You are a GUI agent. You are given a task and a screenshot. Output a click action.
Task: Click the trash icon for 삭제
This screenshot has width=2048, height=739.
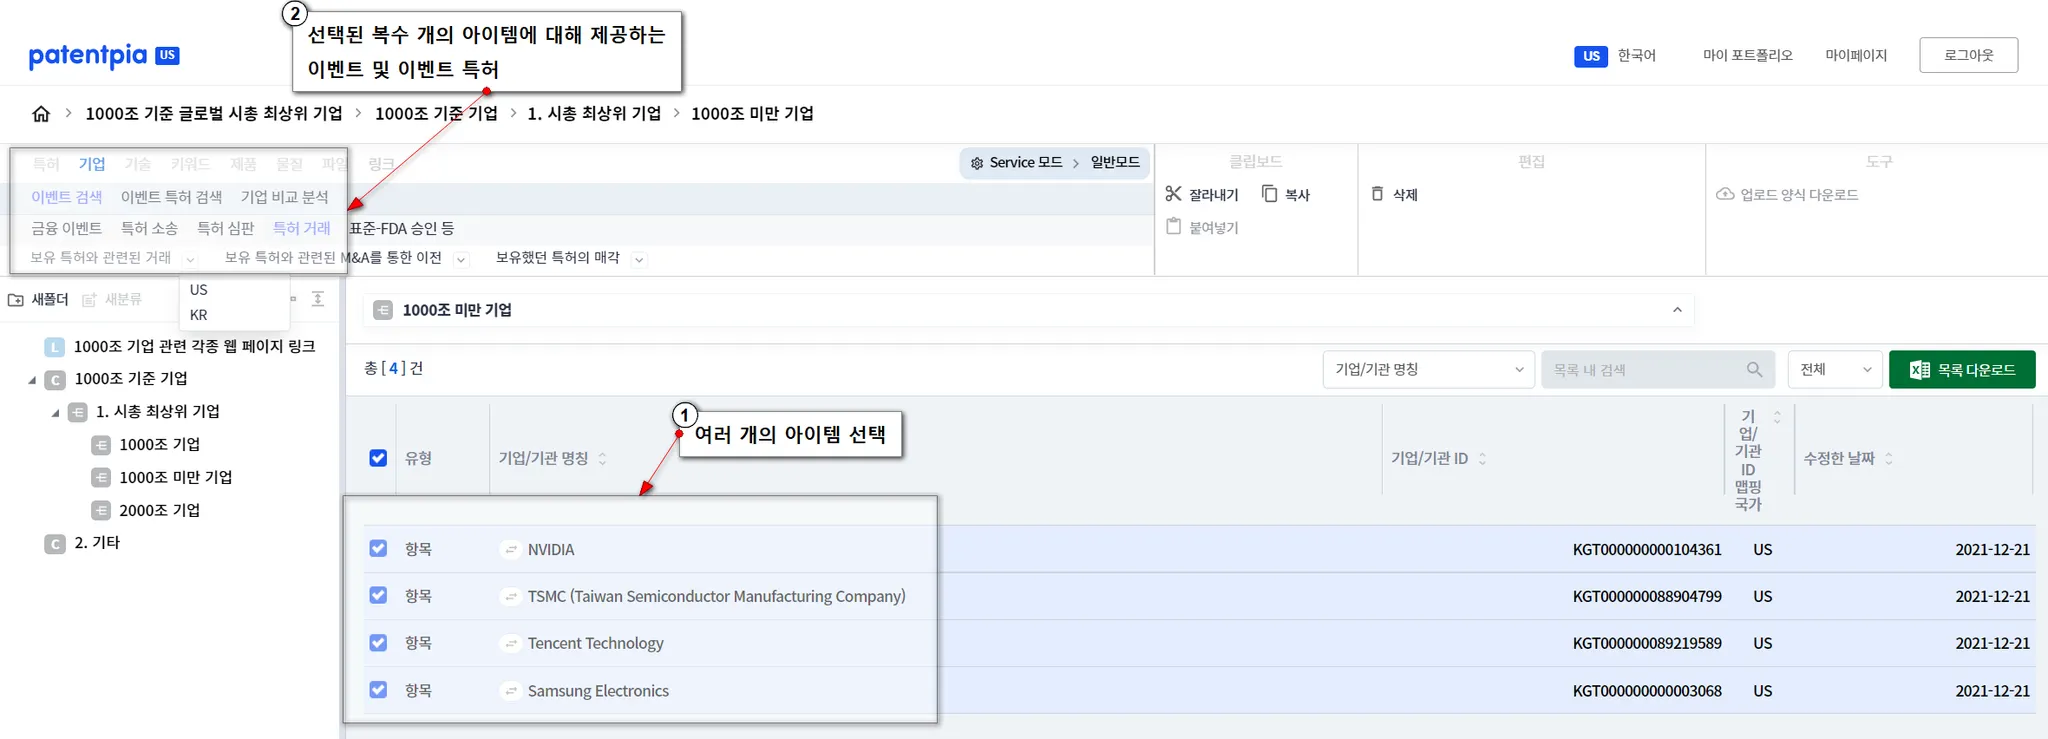(x=1378, y=194)
